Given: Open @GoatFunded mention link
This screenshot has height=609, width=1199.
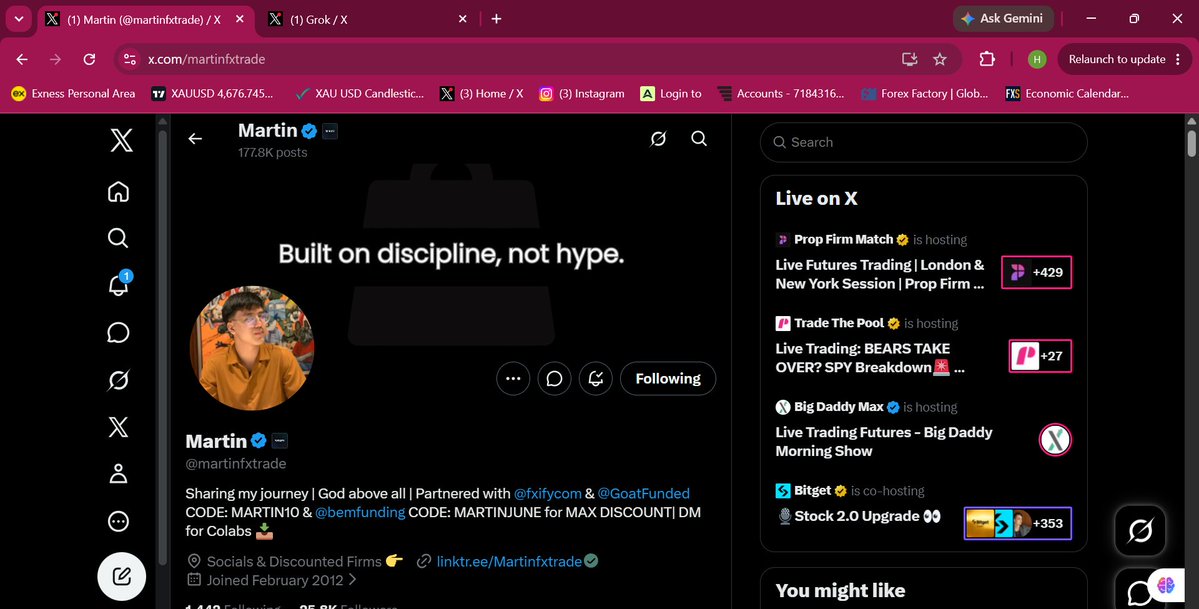Looking at the screenshot, I should click(x=643, y=493).
